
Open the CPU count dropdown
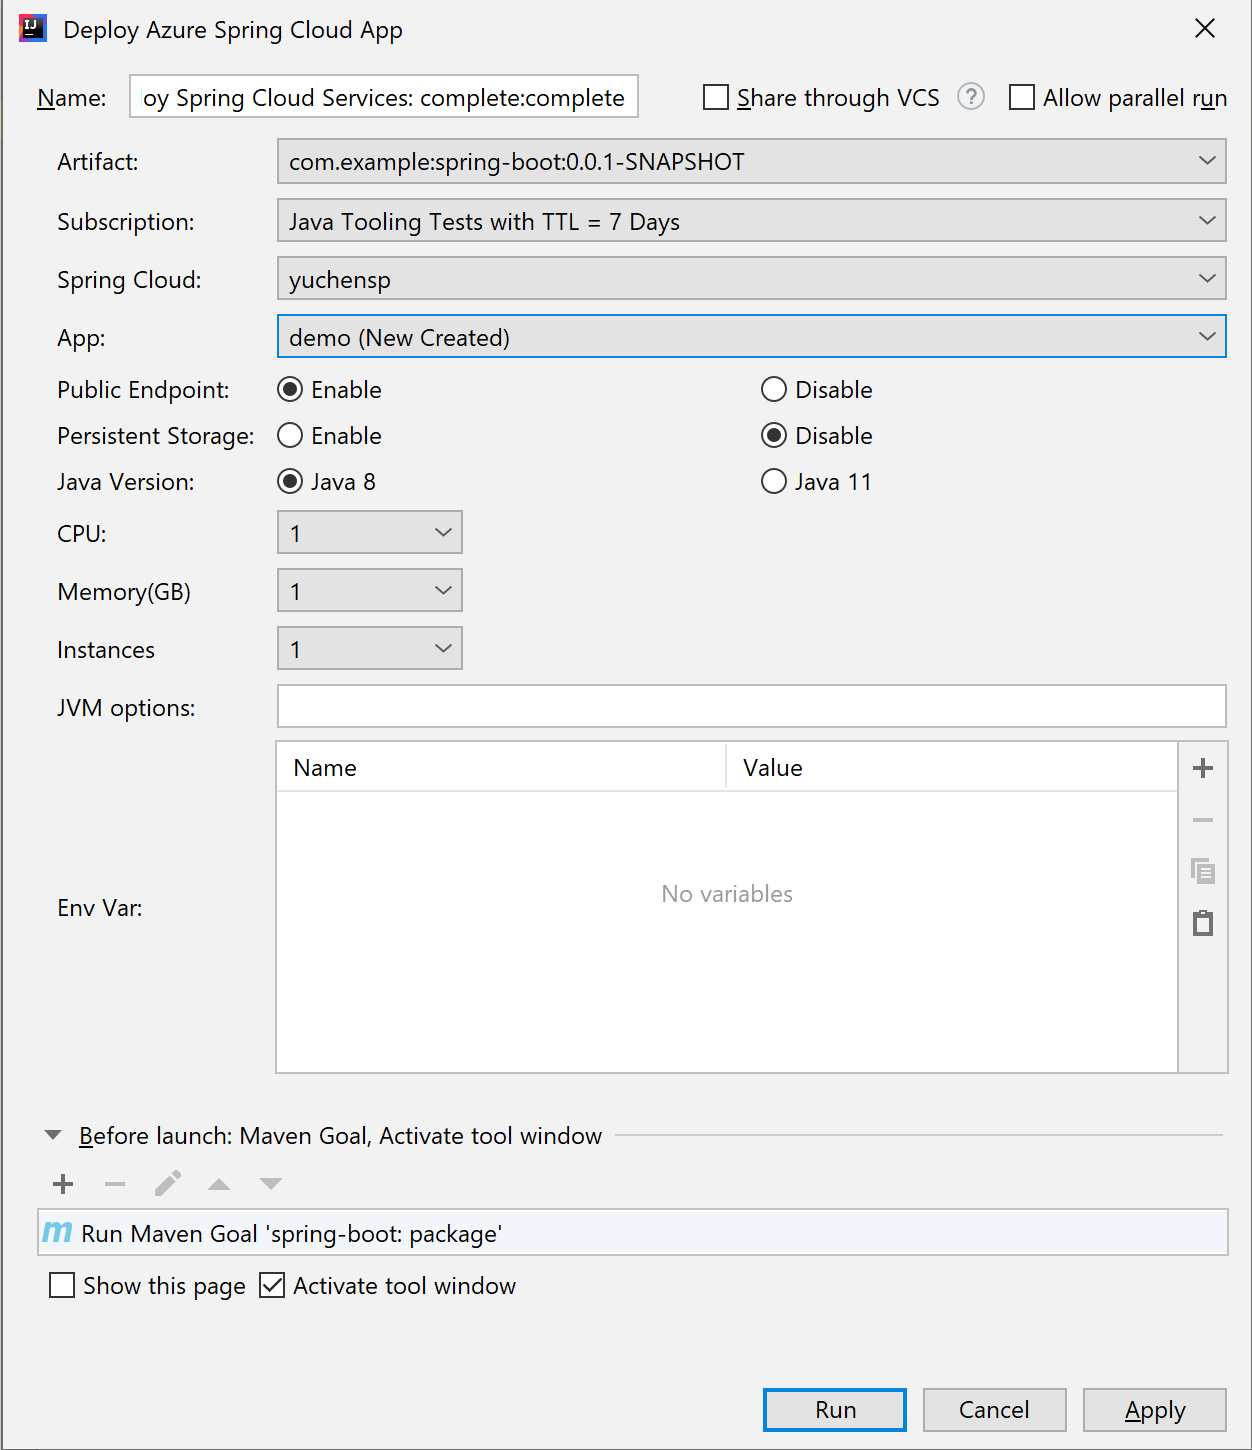(x=370, y=533)
